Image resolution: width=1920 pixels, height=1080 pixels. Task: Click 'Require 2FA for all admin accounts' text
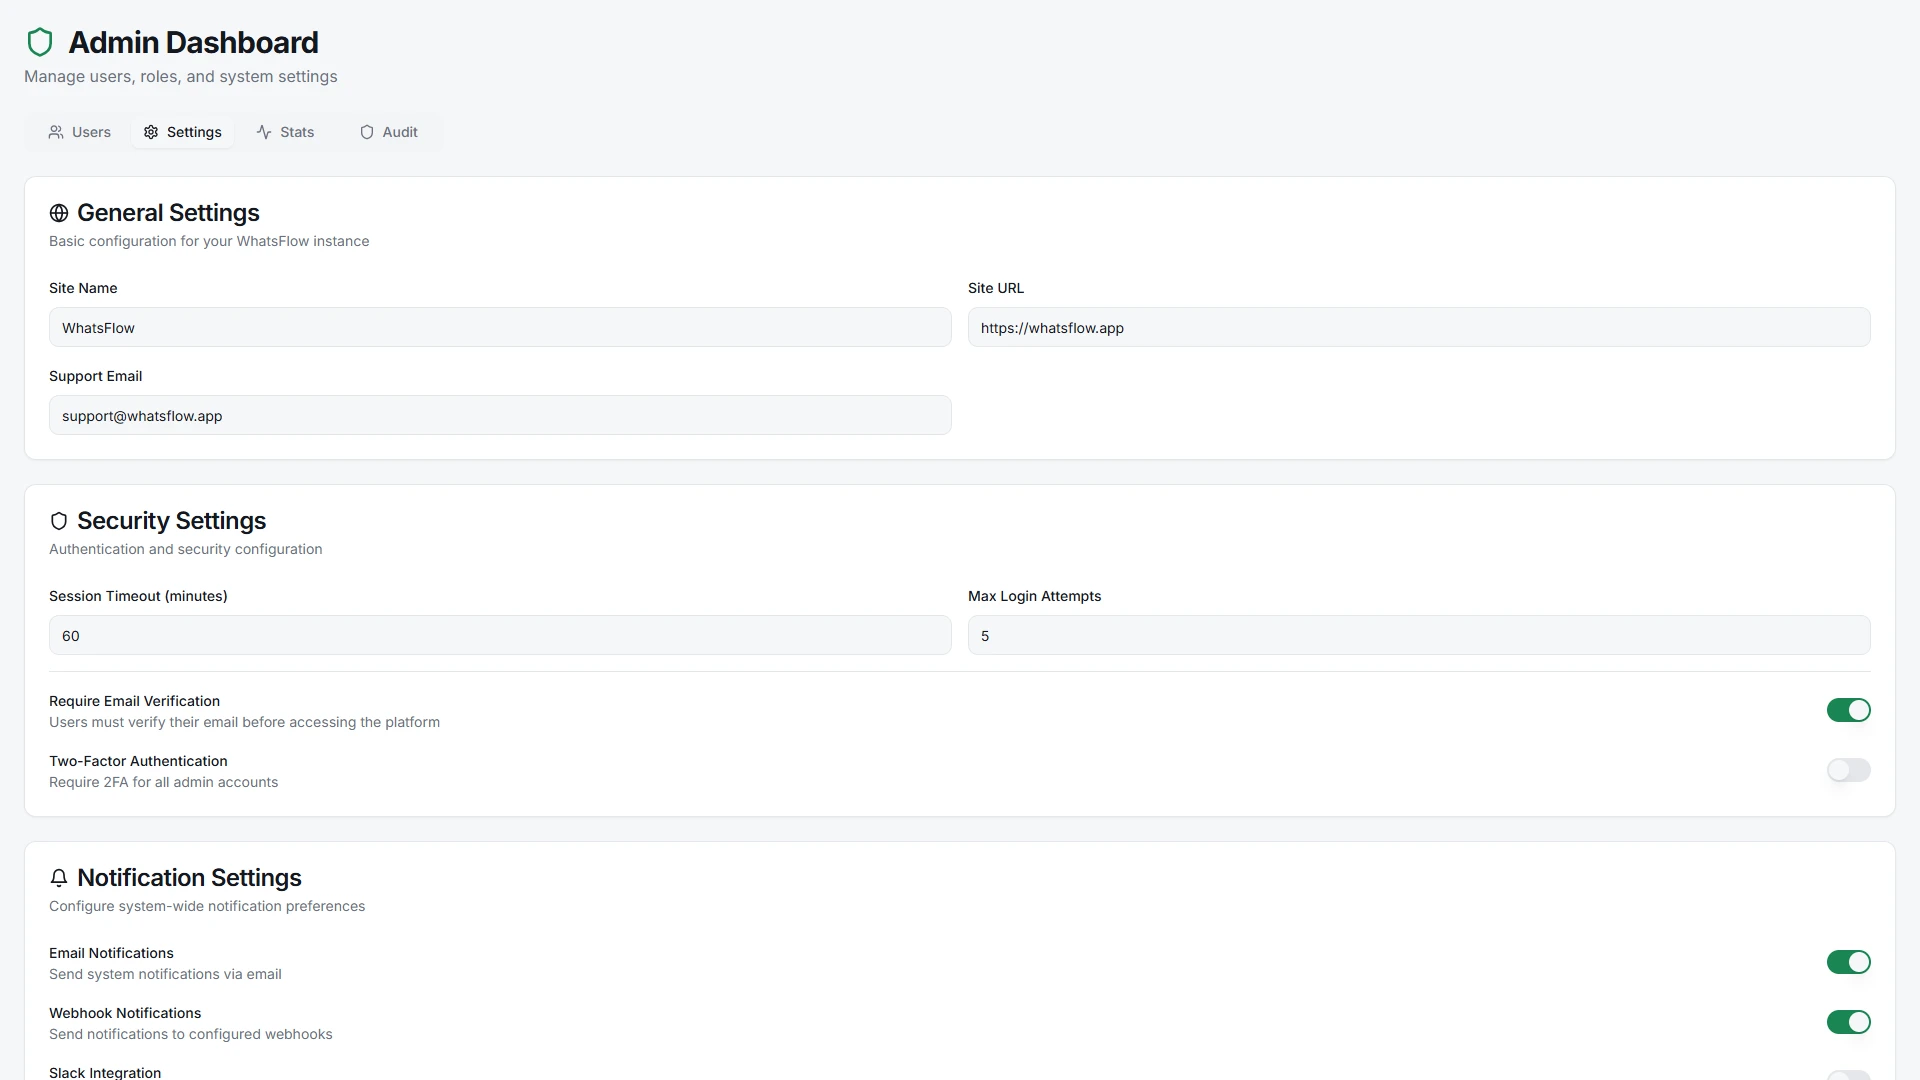(x=163, y=782)
